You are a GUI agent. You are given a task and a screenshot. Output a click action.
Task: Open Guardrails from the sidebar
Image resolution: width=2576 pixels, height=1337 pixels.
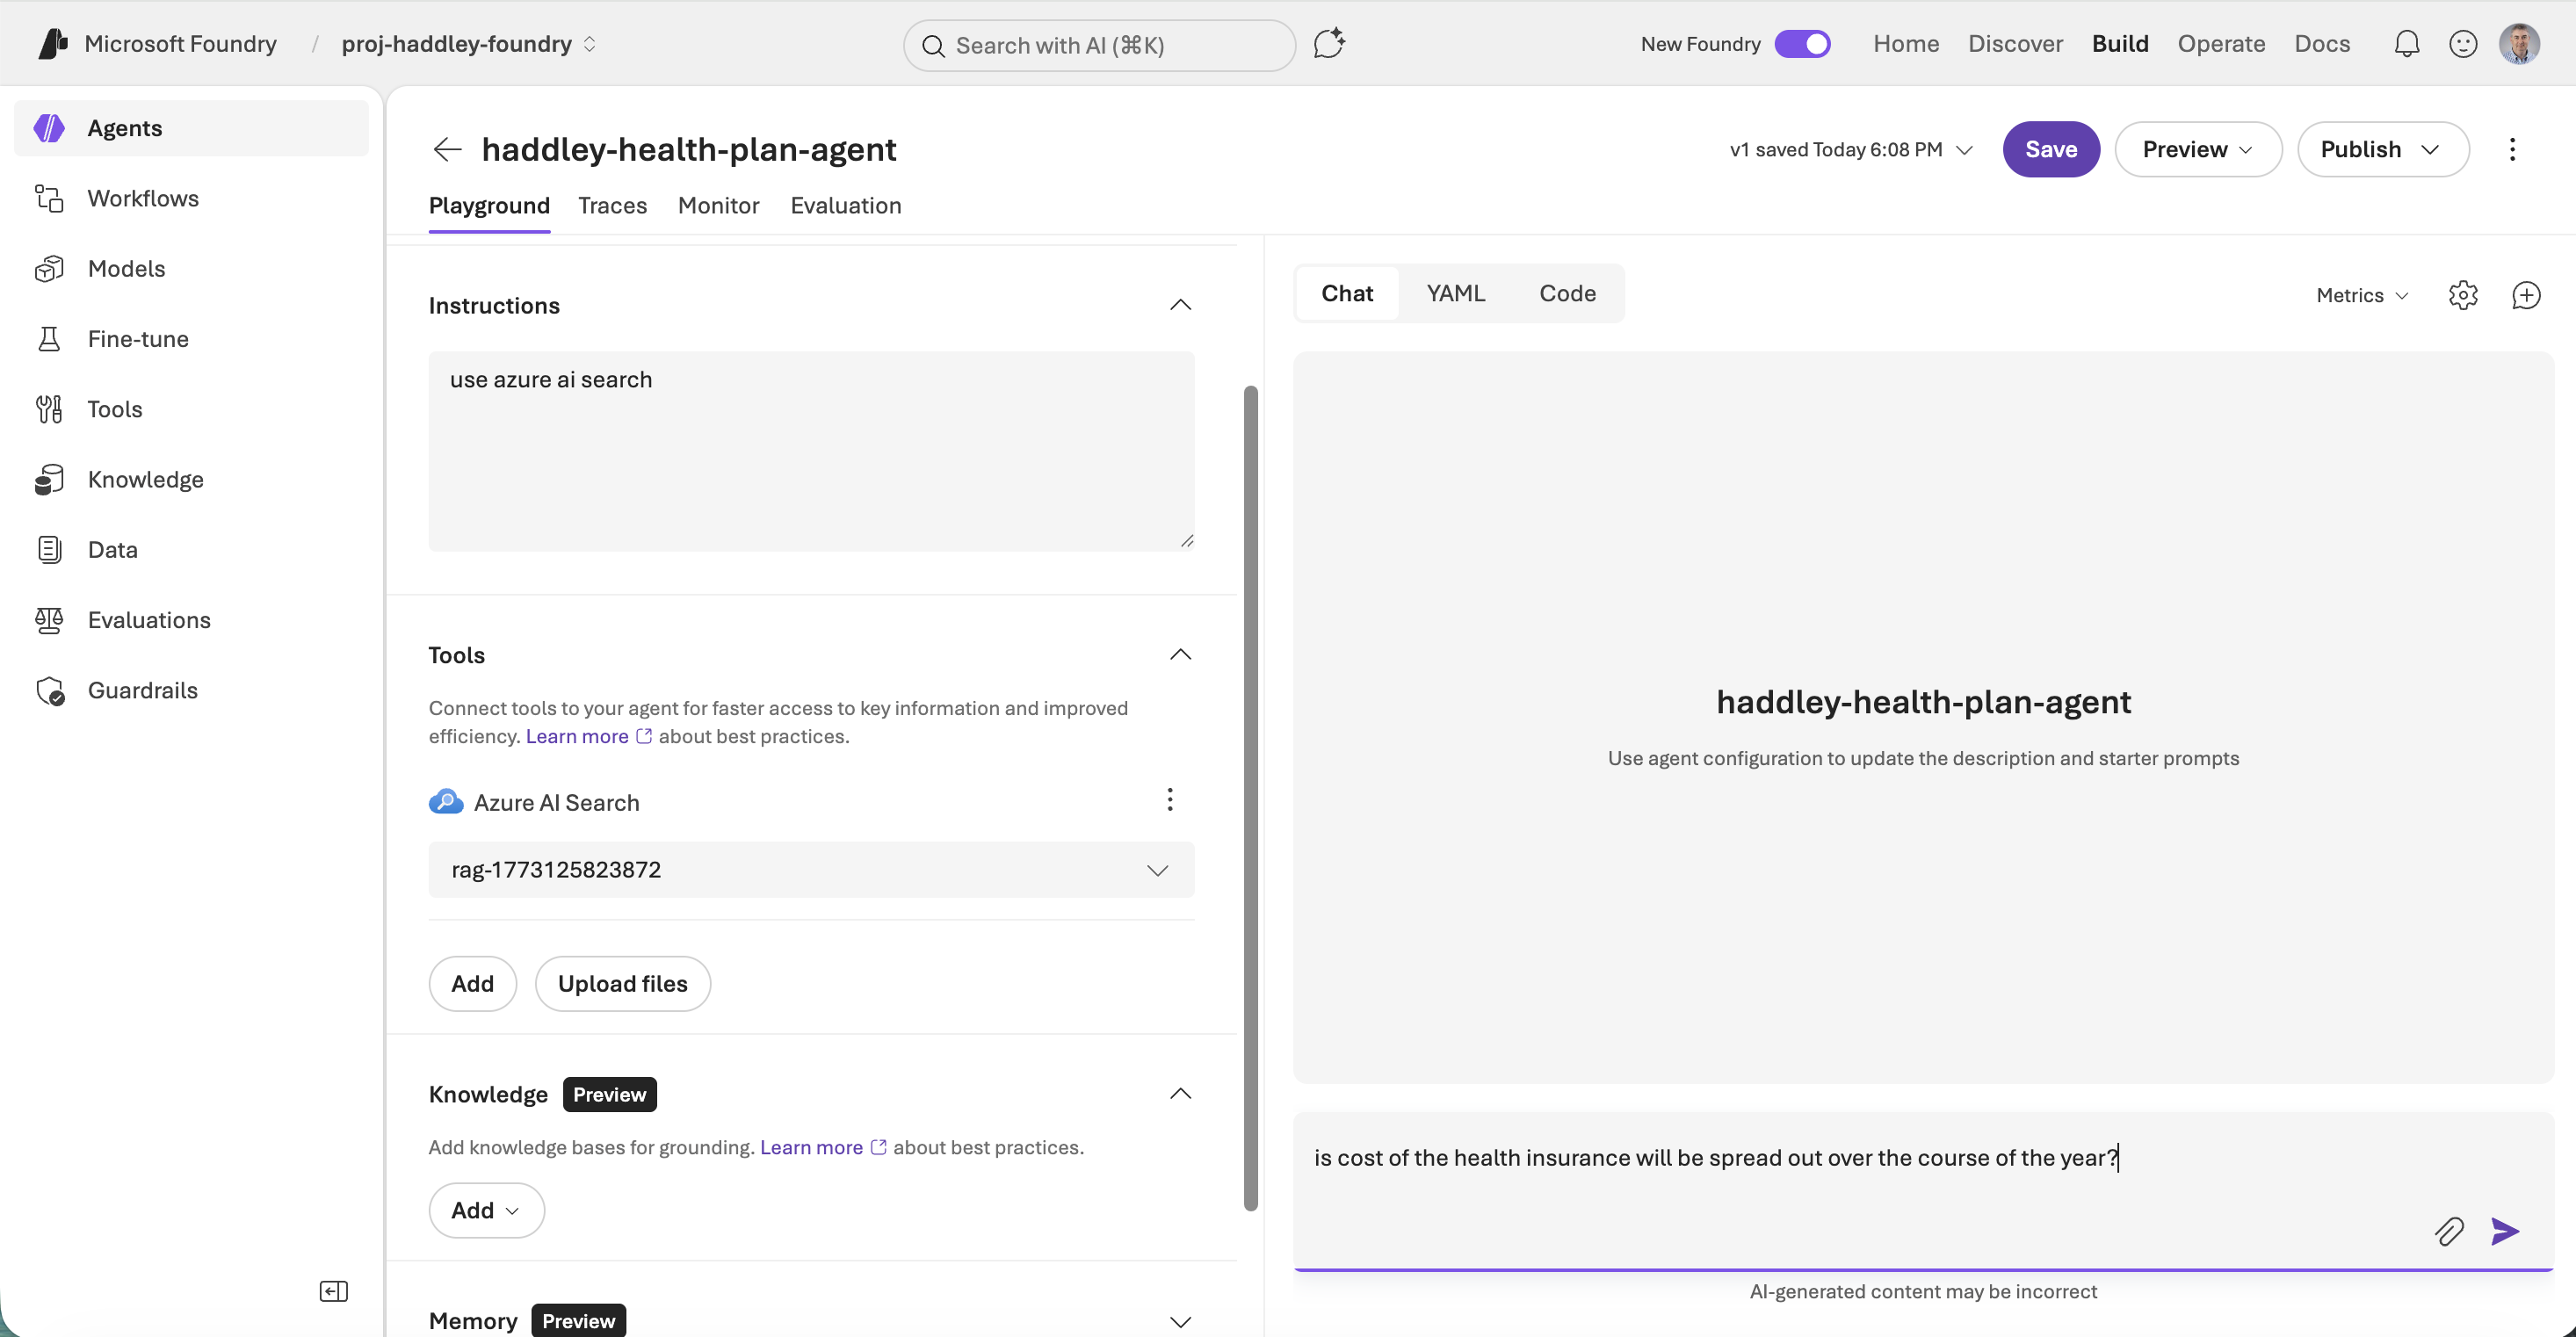point(142,690)
